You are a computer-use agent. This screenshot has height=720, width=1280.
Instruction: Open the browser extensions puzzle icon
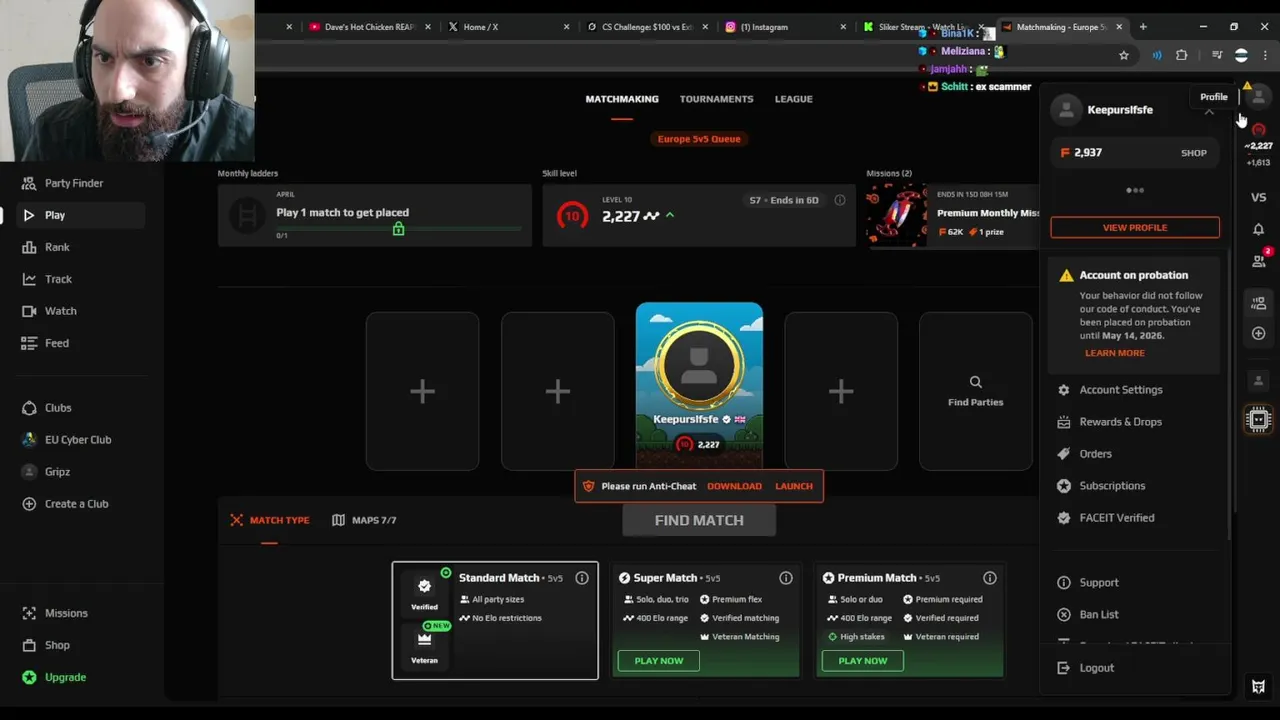1181,55
